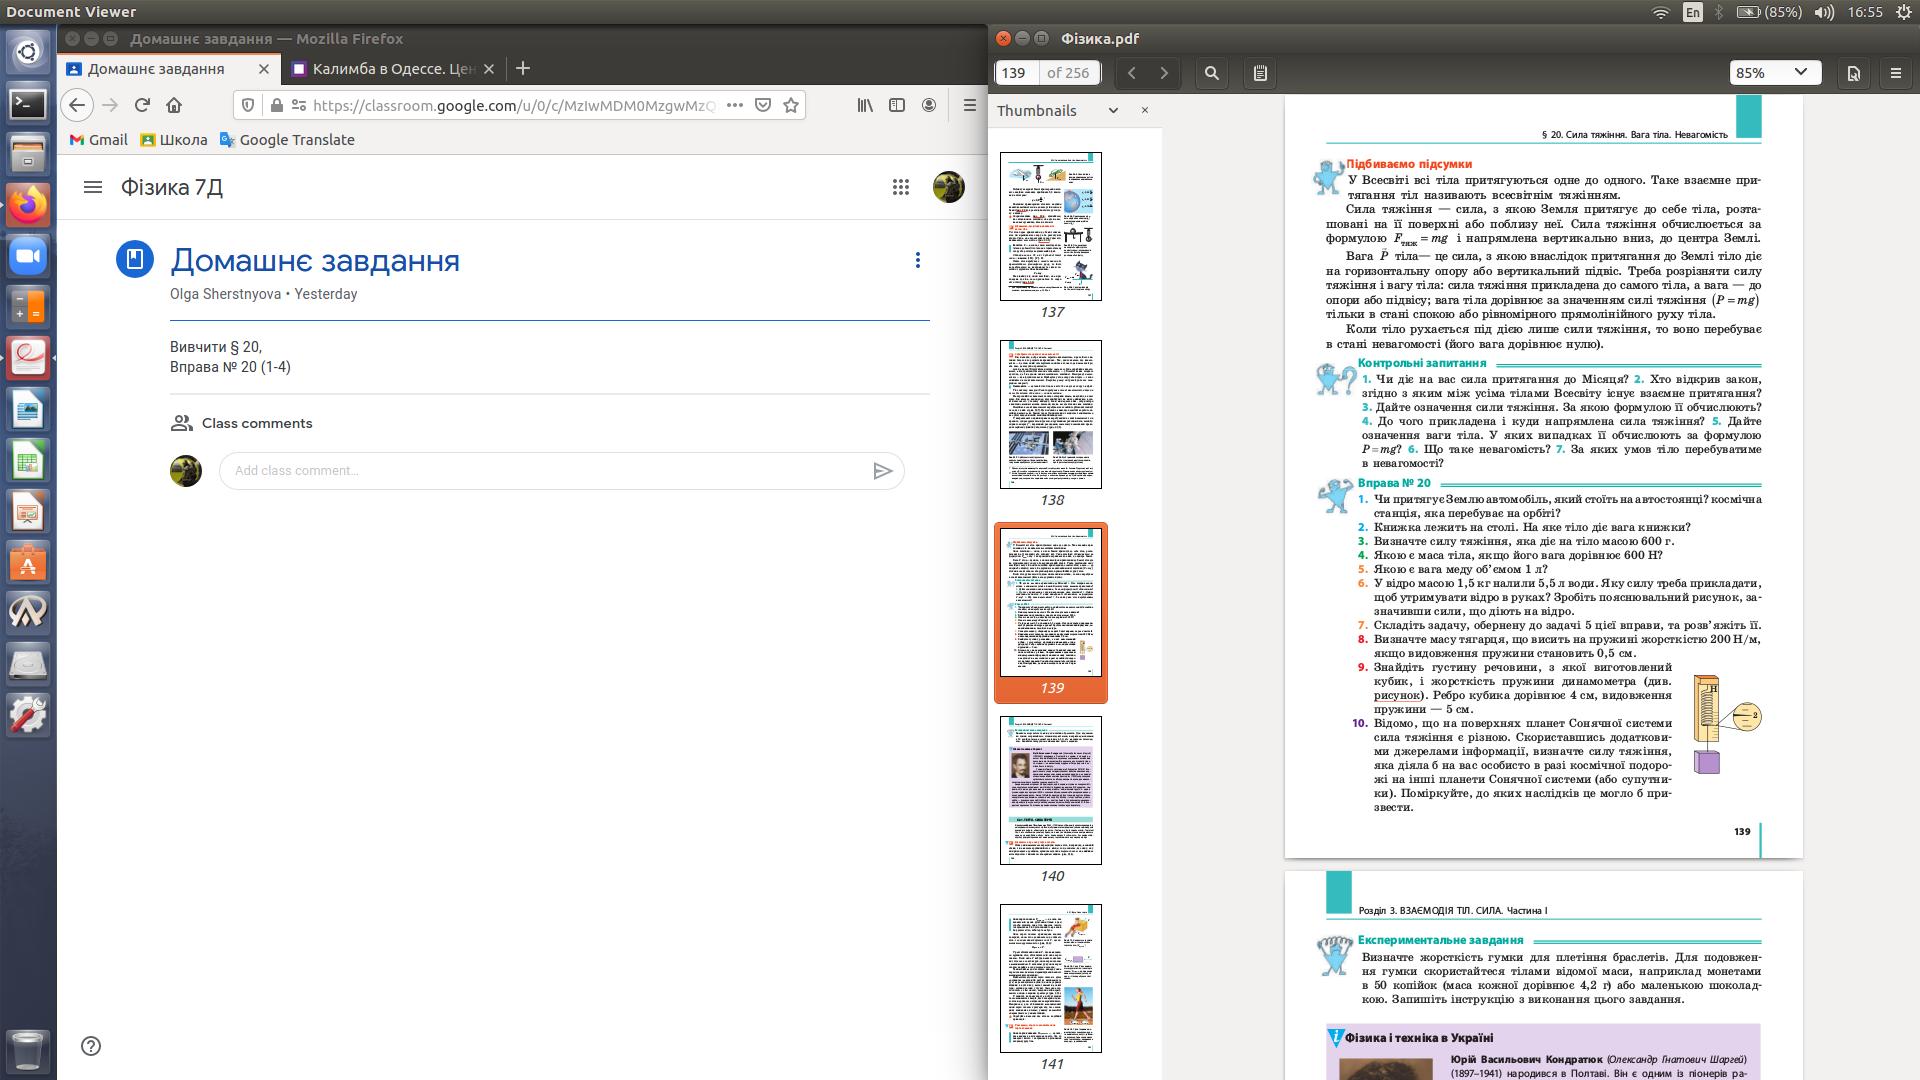The image size is (1920, 1080).
Task: Switch to Калимба в Одессе tab
Action: pos(392,69)
